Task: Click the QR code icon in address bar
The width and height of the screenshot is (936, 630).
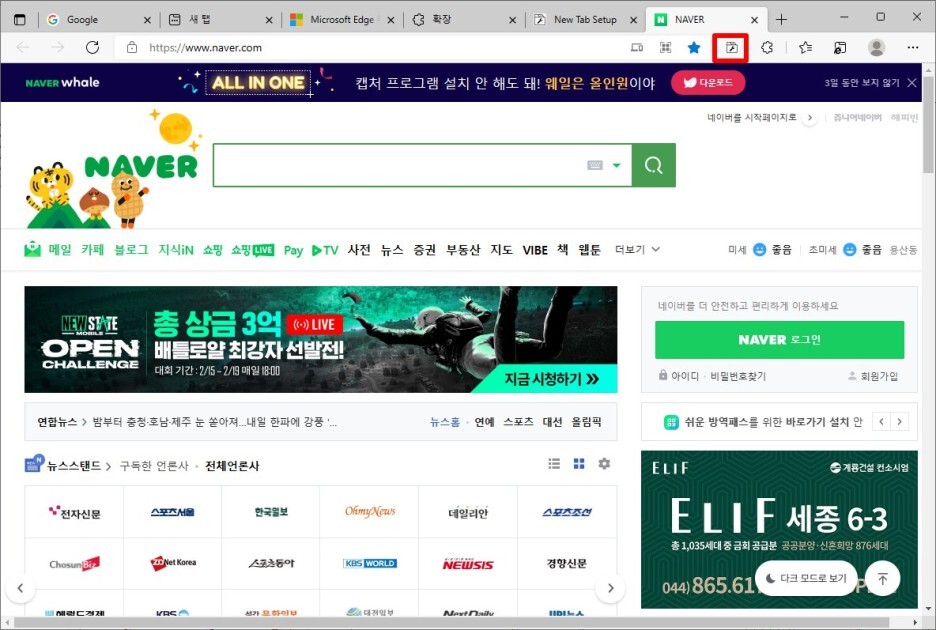Action: click(x=665, y=47)
